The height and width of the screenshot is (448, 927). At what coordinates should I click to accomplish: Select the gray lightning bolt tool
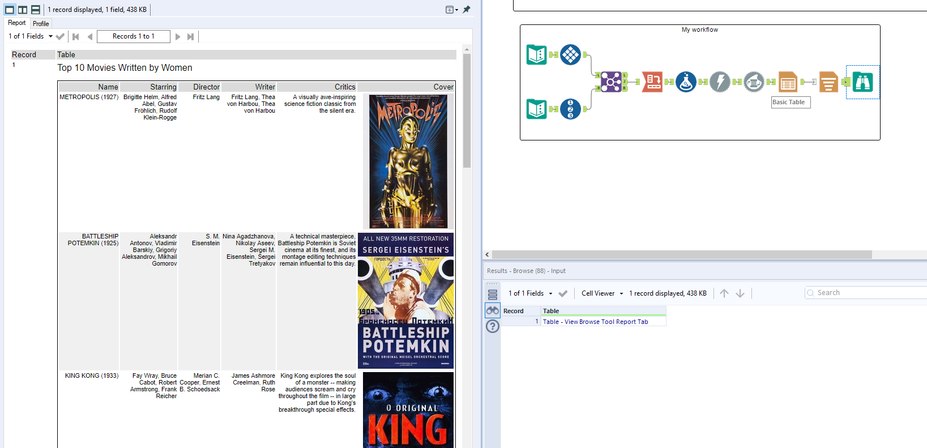[719, 82]
